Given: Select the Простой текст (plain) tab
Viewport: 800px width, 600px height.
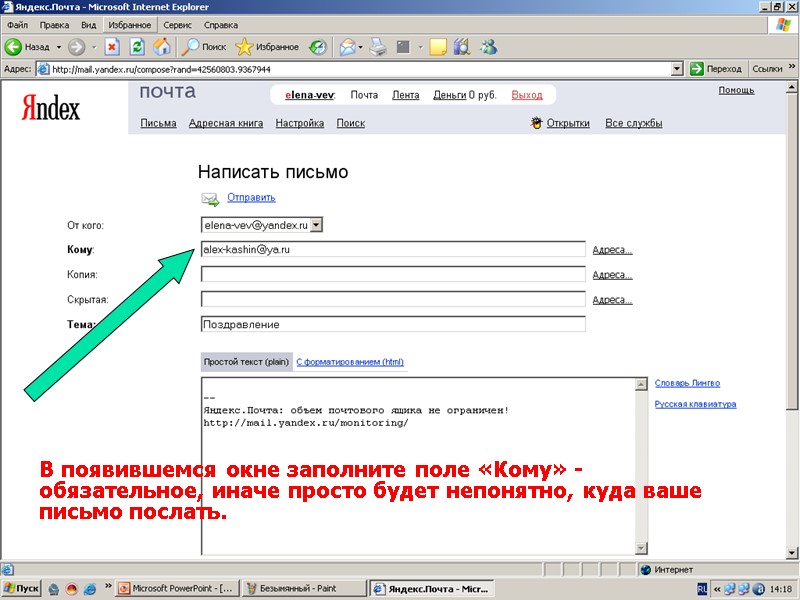Looking at the screenshot, I should (246, 362).
